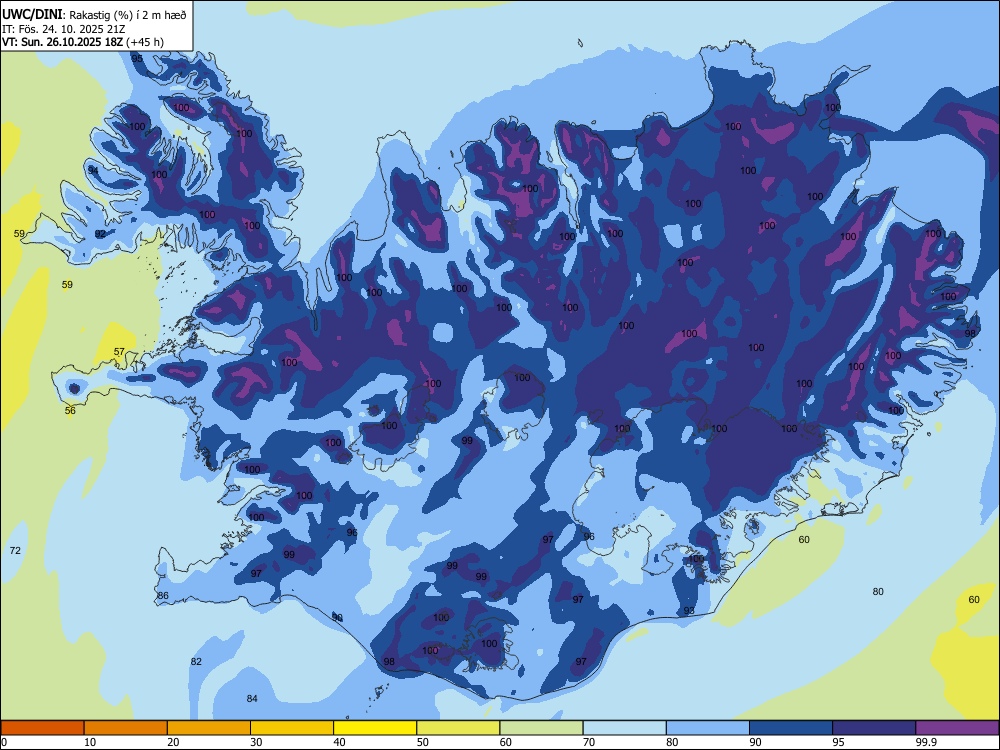Pick the pale green 60–70 legend swatch
Viewport: 1000px width, 750px height.
[x=541, y=728]
